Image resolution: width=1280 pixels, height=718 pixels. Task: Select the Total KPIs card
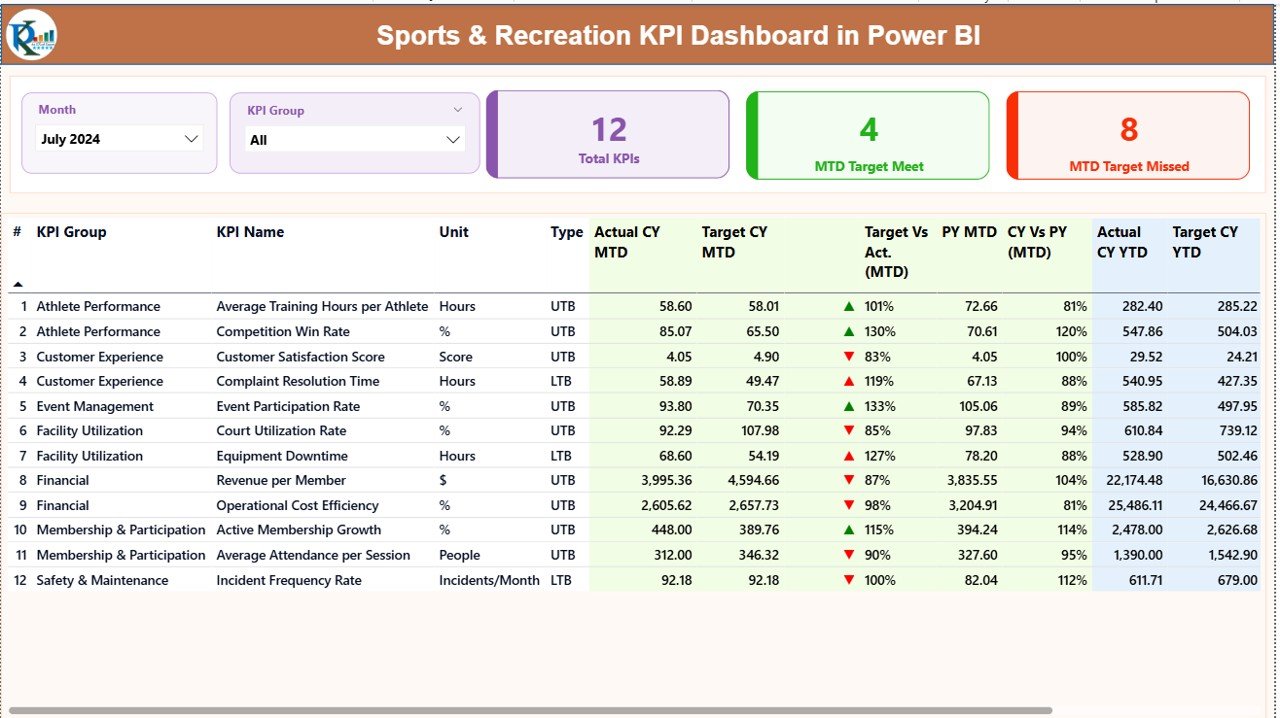tap(608, 135)
